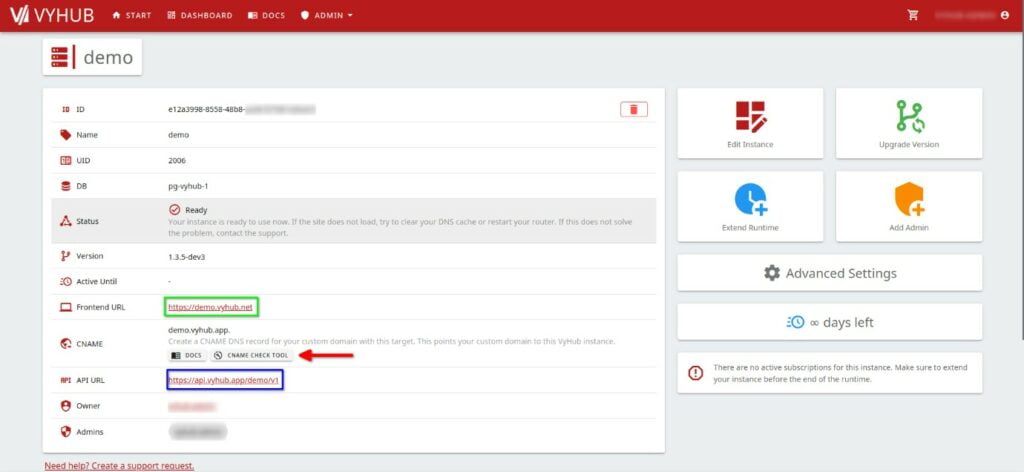The image size is (1024, 472).
Task: Click the VyHub logo
Action: [52, 15]
